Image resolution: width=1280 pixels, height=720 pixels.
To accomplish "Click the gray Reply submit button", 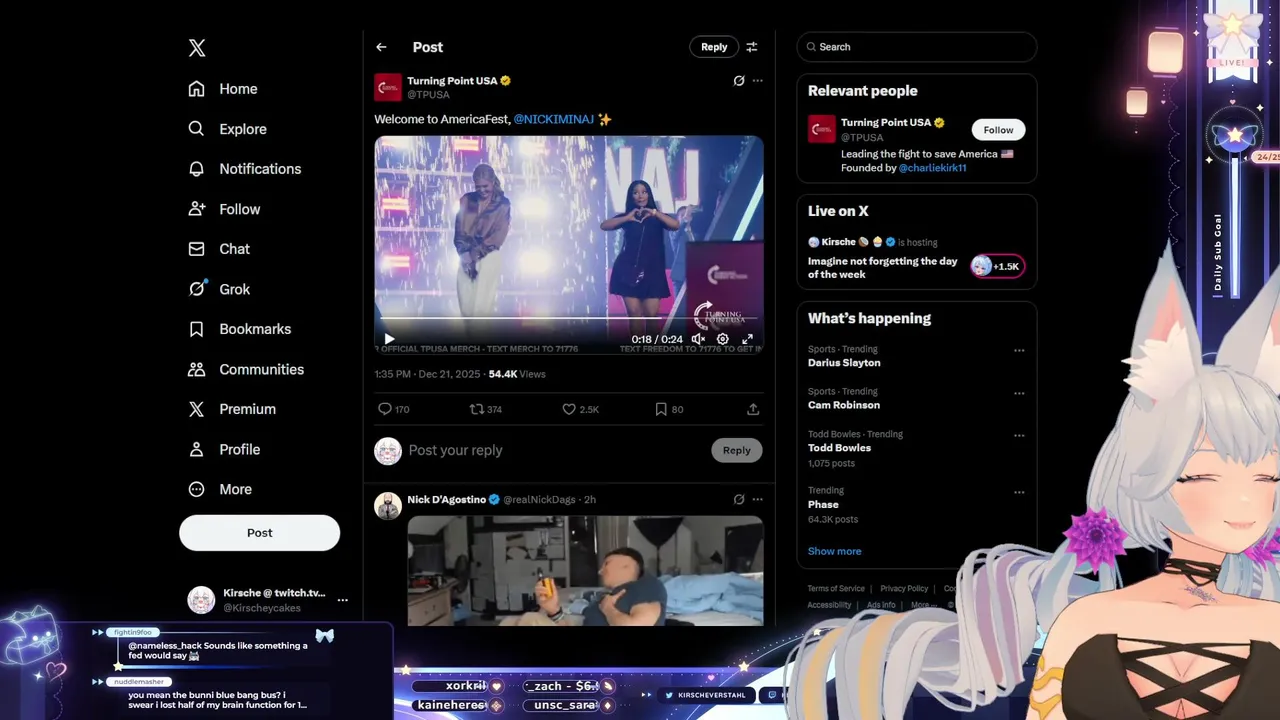I will [x=737, y=450].
